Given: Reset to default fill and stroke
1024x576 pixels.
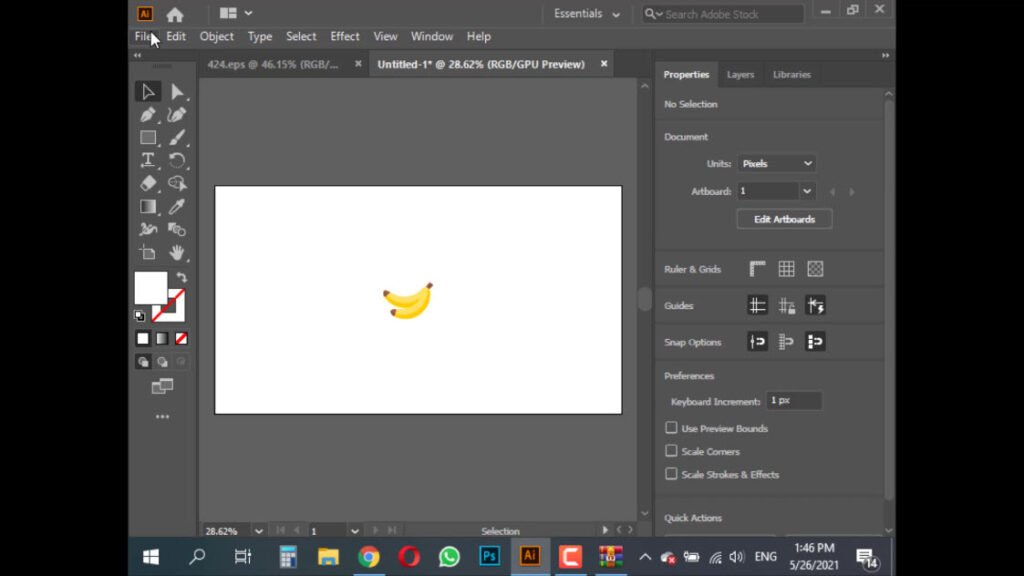Looking at the screenshot, I should (140, 316).
